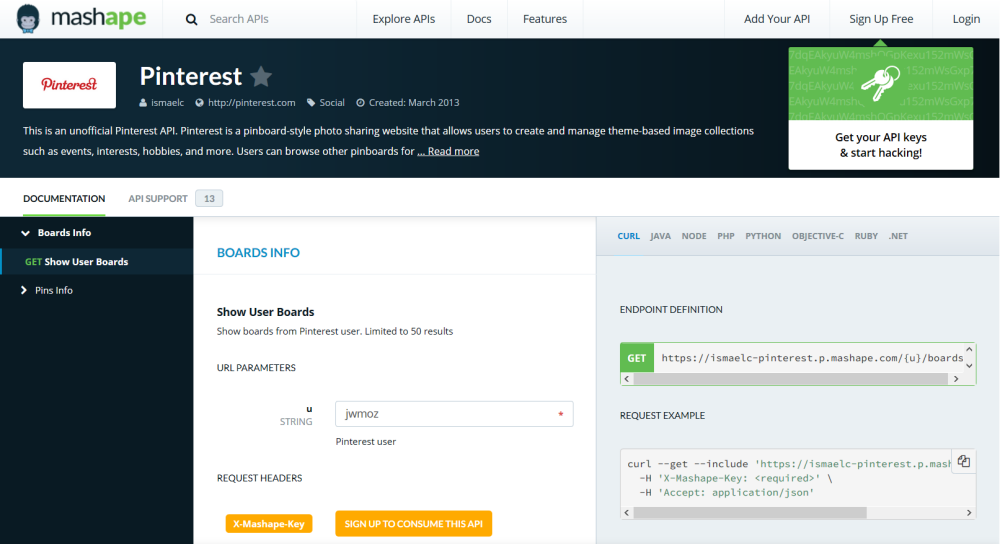The image size is (1000, 544).
Task: Click right arrow of request example scrollbar
Action: 969,513
